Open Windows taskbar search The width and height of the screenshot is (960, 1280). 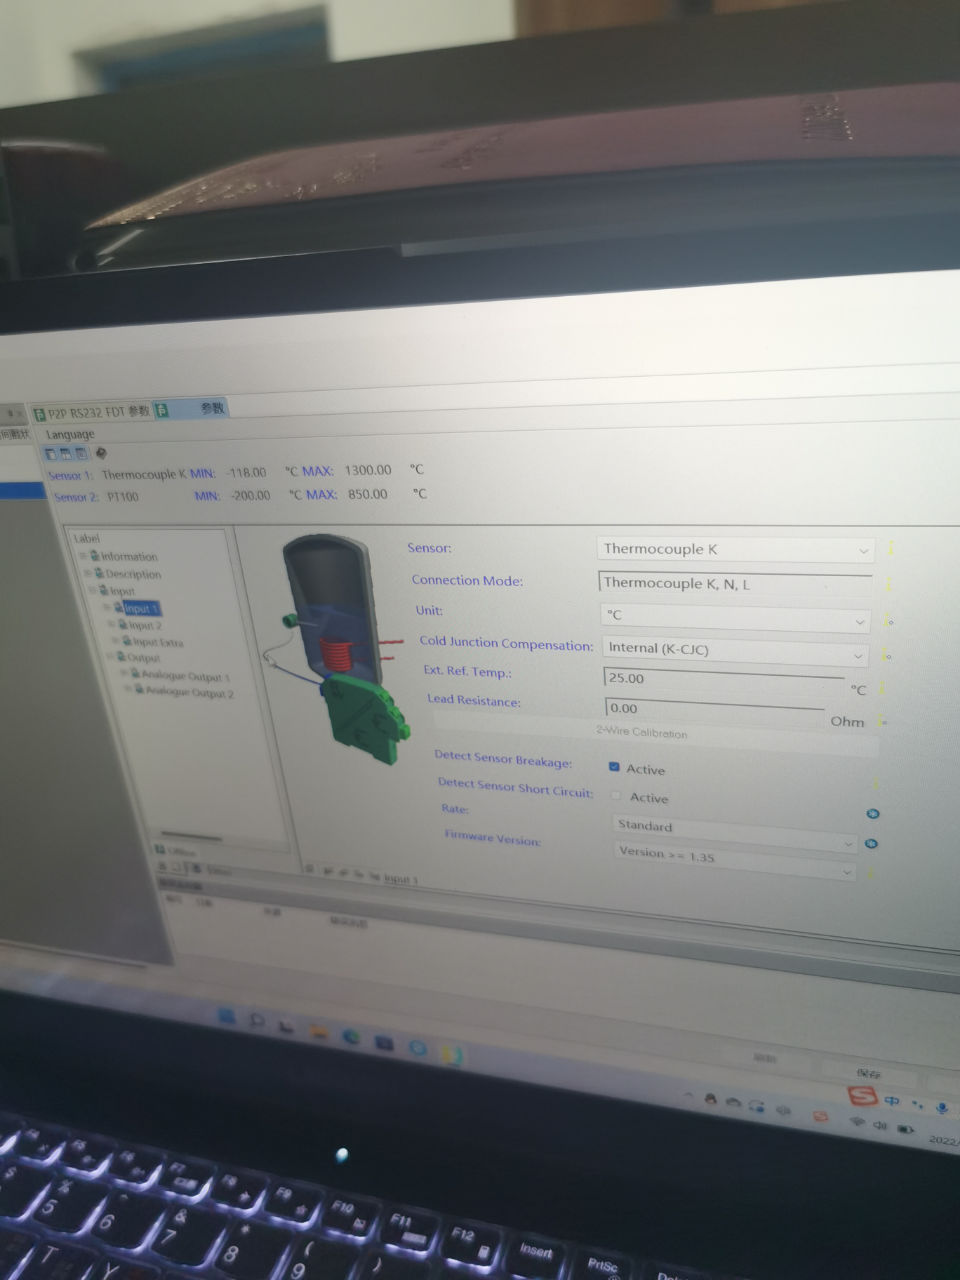[x=256, y=1021]
